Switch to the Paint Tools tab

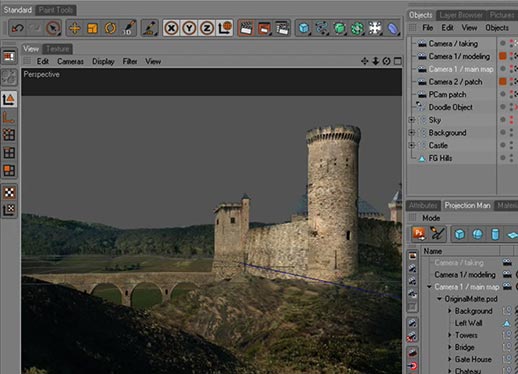pos(56,10)
